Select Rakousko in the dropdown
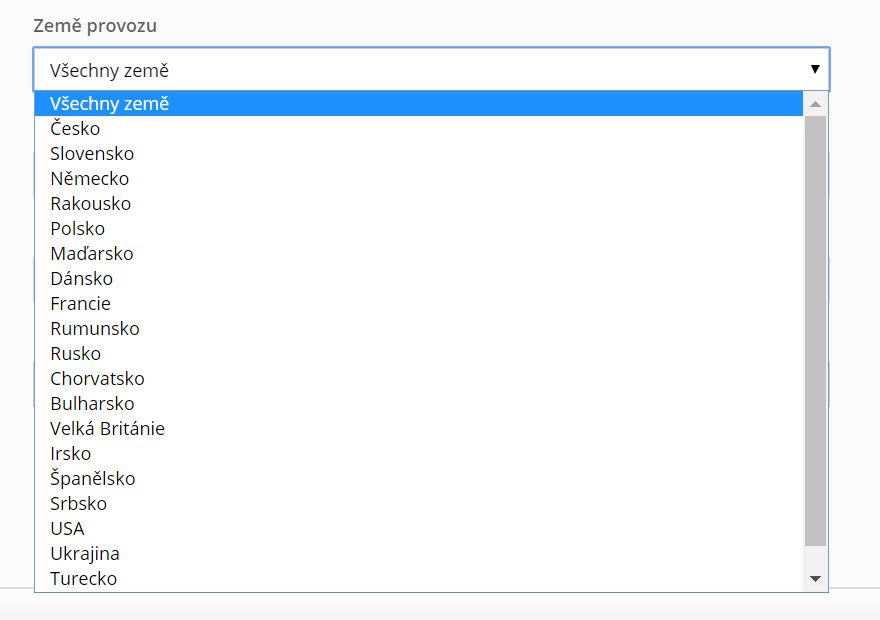 click(419, 204)
